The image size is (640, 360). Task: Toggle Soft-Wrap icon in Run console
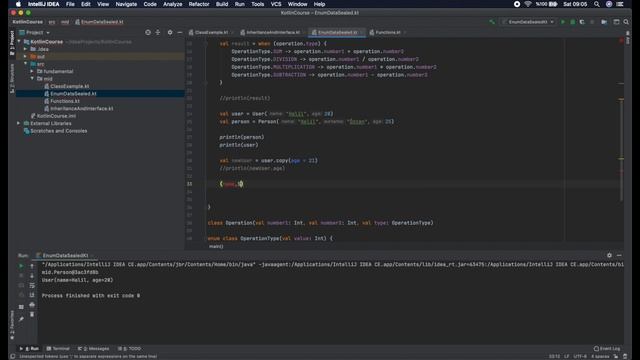[x=32, y=286]
